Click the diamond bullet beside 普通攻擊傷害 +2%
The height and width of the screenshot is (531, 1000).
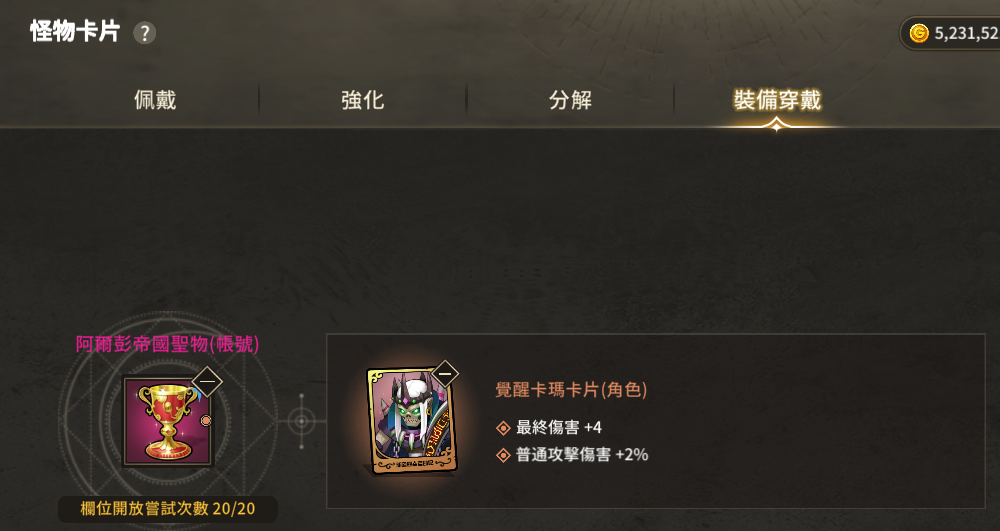click(503, 455)
